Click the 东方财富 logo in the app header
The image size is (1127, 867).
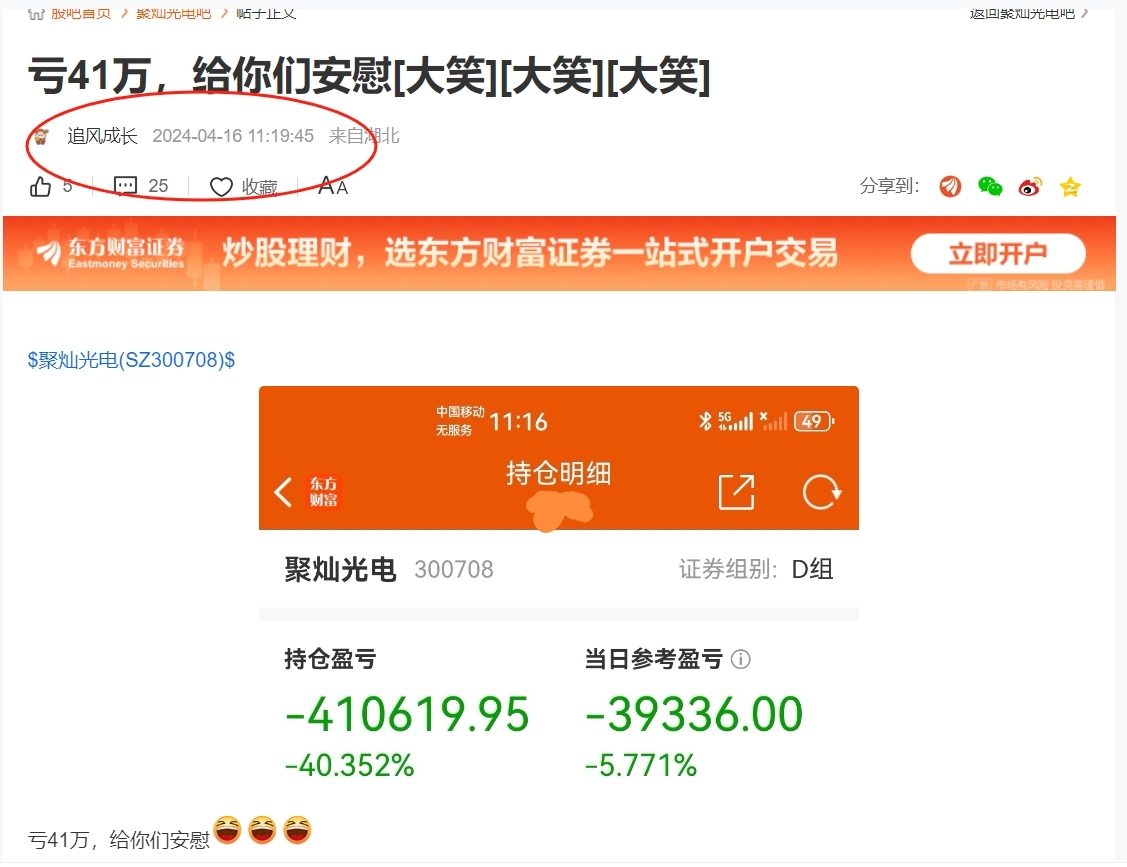tap(323, 492)
